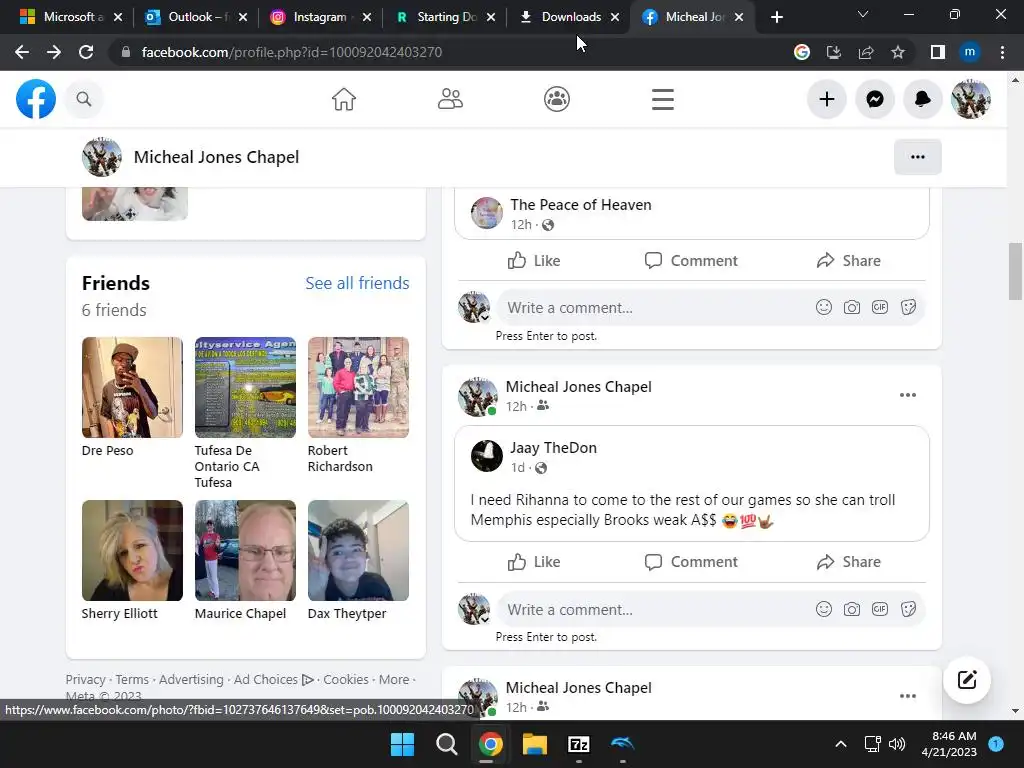Comment on the Peace of Heaven post
This screenshot has width=1024, height=768.
click(x=691, y=261)
